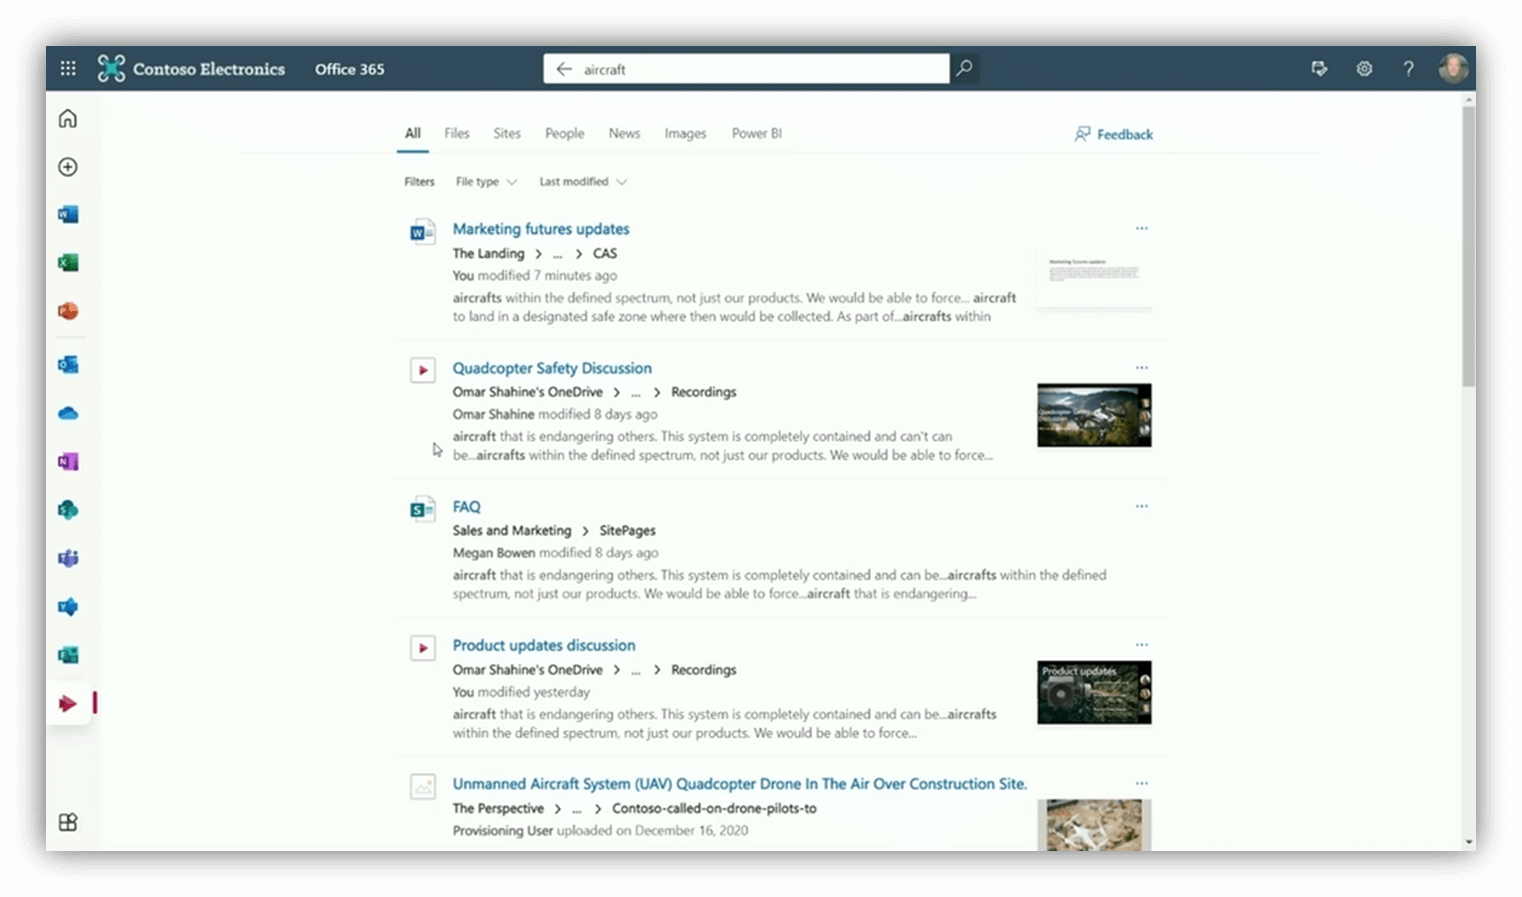Expand the Last modified filter dropdown
Image resolution: width=1522 pixels, height=897 pixels.
(x=583, y=182)
